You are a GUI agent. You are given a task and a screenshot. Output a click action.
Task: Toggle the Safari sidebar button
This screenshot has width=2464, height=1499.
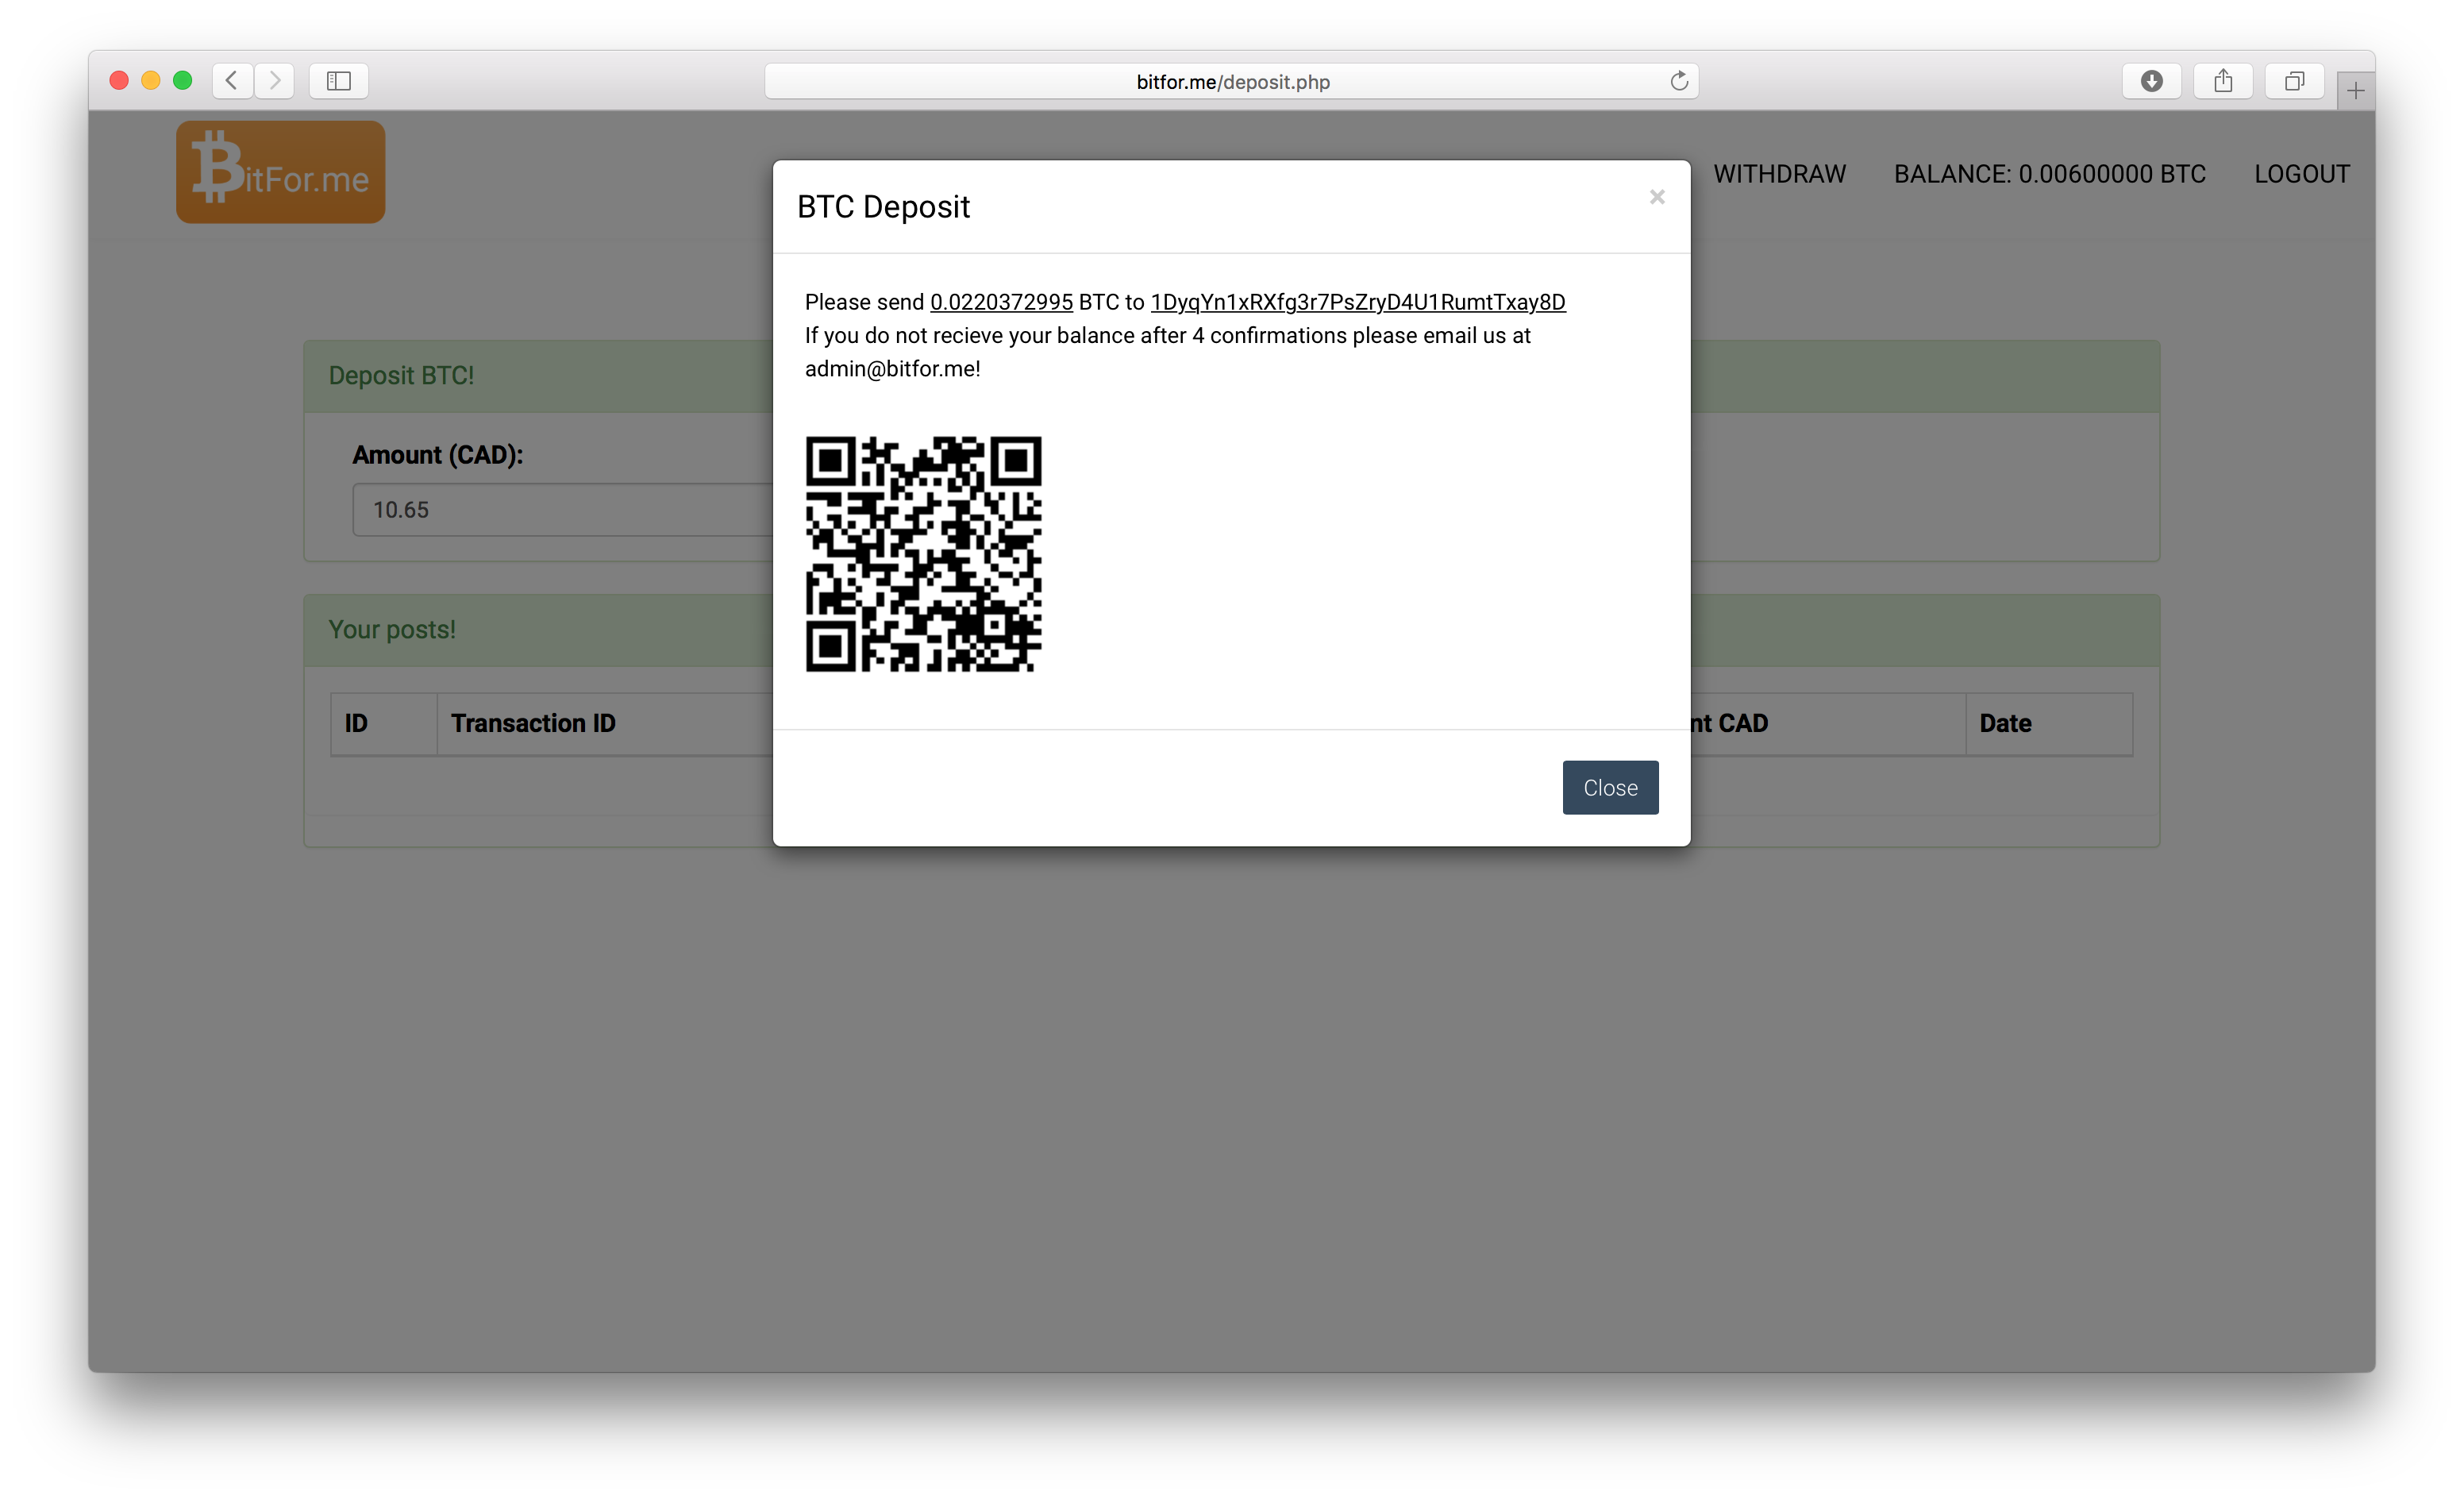coord(339,80)
